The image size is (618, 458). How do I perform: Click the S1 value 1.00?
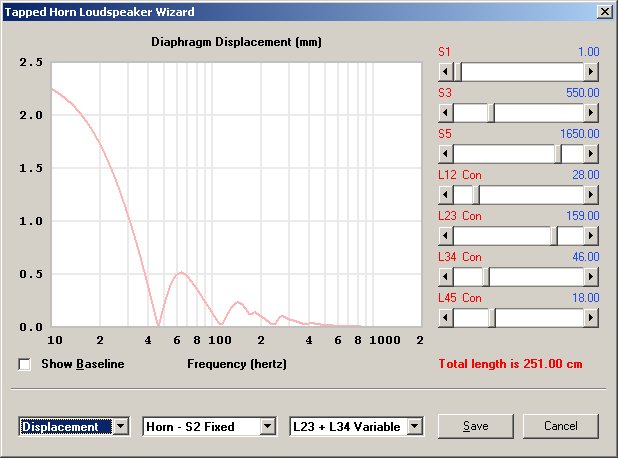click(588, 52)
